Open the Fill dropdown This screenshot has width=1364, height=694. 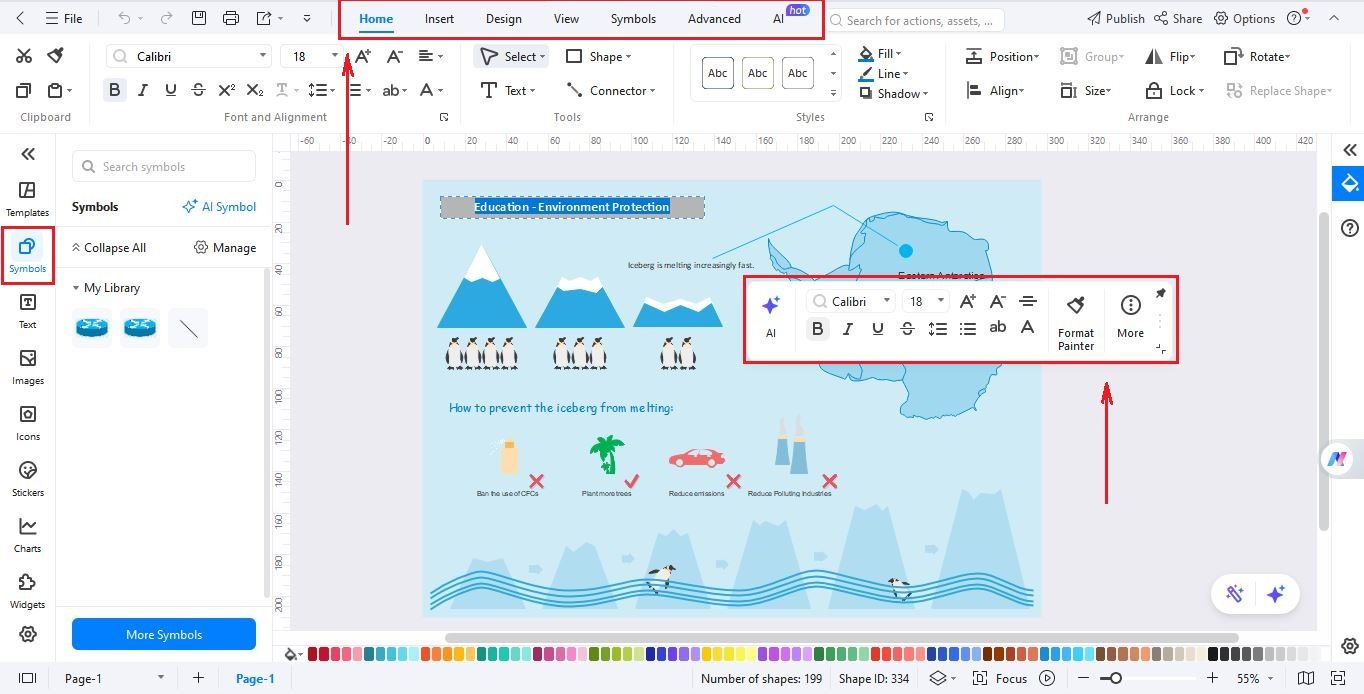point(880,53)
